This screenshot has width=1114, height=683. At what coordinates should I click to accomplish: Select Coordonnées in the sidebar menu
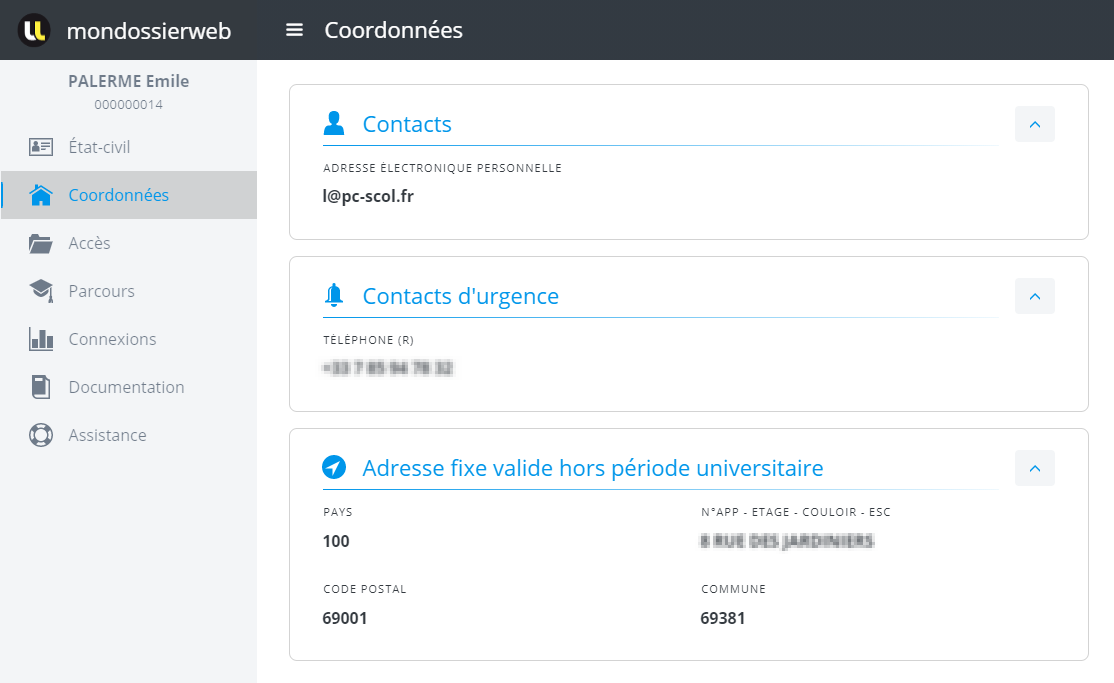[118, 195]
